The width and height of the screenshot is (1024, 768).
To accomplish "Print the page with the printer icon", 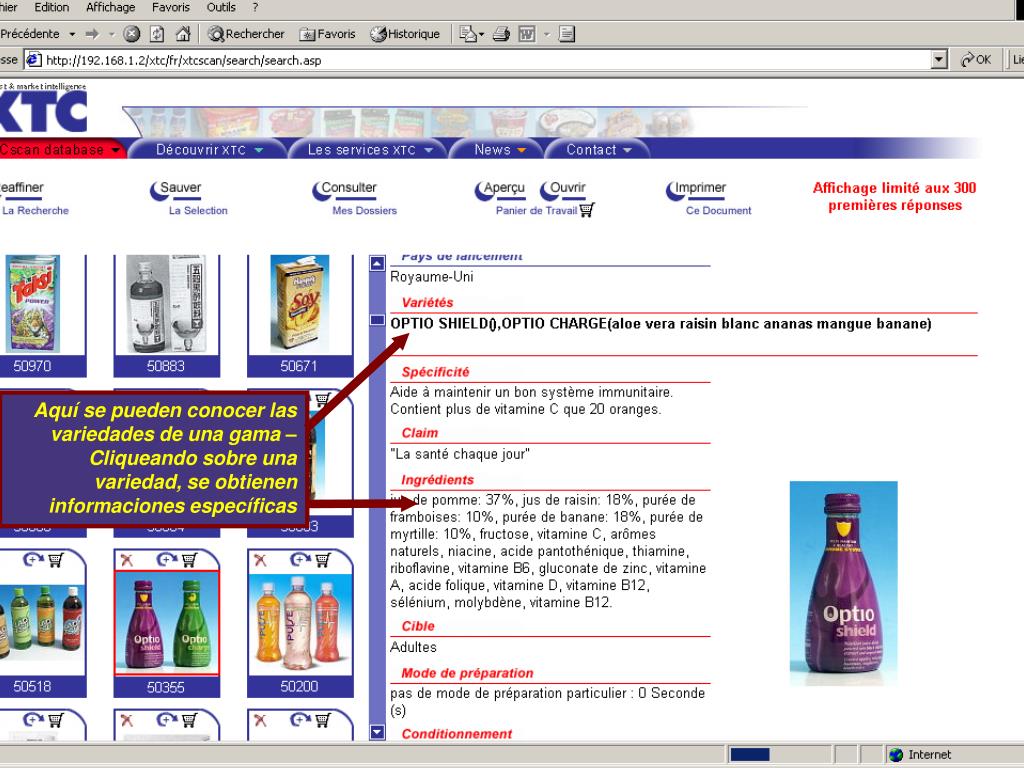I will coord(501,34).
